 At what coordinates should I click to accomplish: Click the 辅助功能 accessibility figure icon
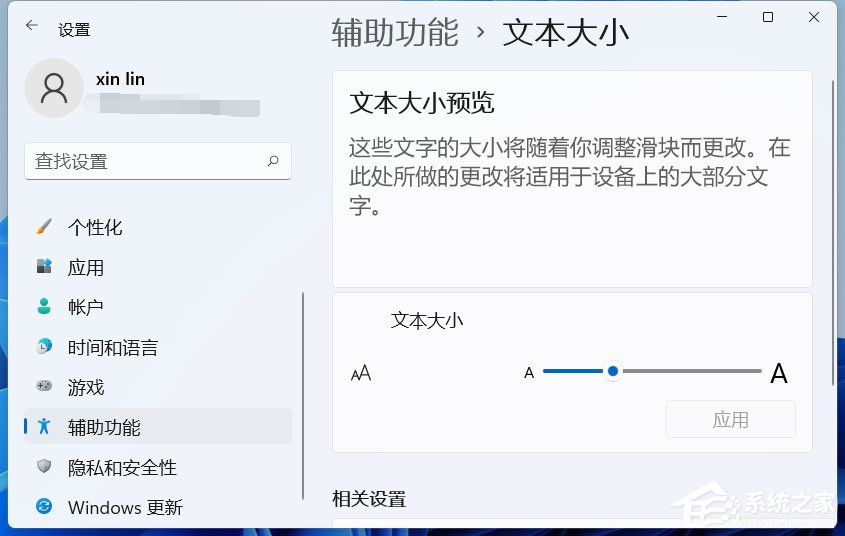pyautogui.click(x=44, y=426)
